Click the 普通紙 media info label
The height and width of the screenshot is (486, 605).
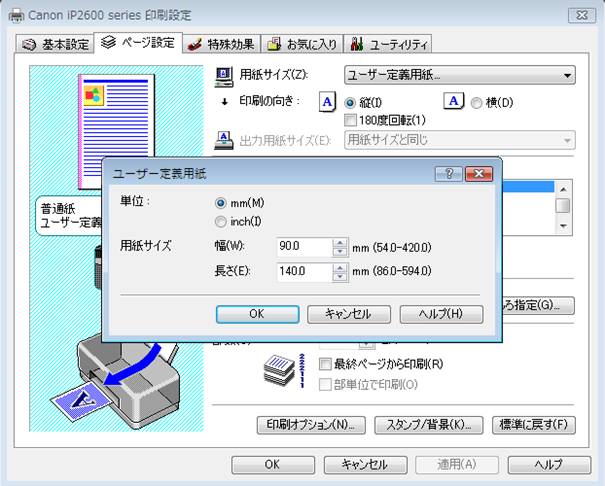pos(58,209)
